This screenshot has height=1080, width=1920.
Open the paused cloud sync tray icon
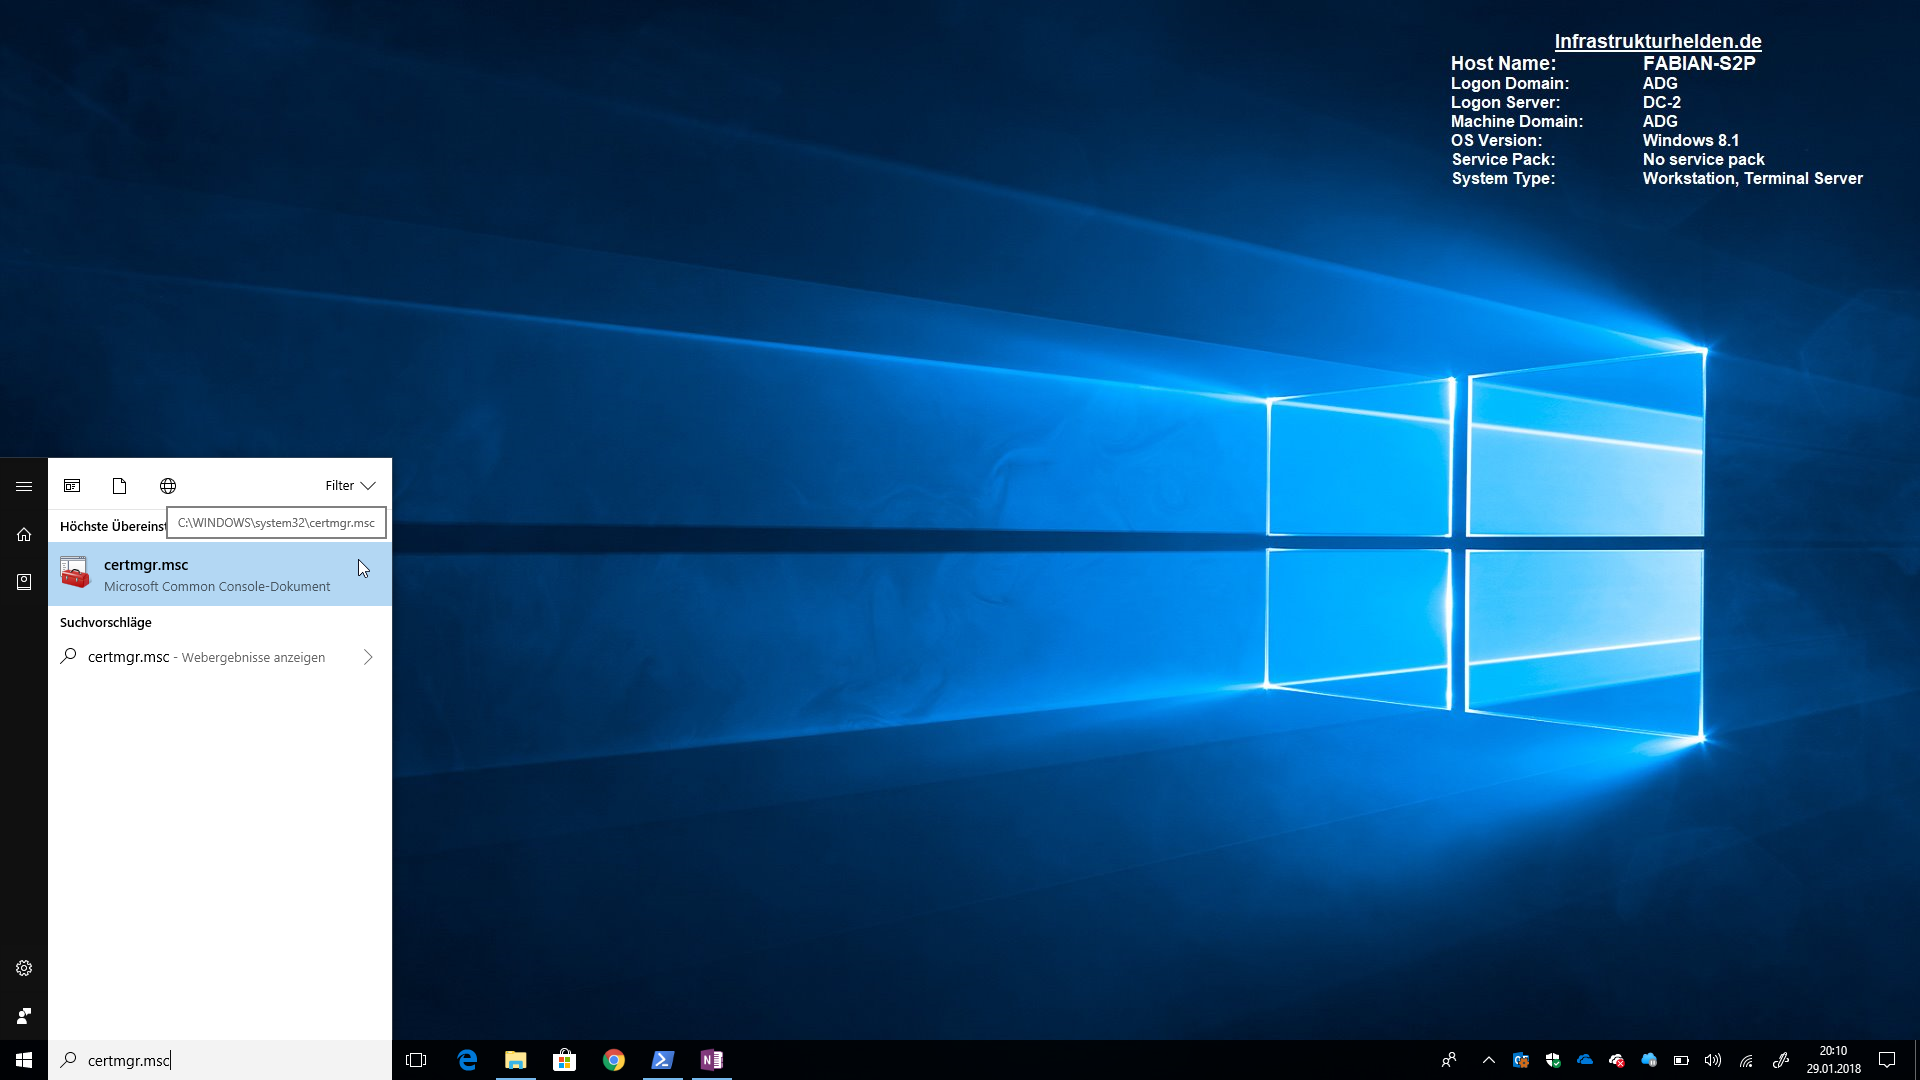(1649, 1060)
